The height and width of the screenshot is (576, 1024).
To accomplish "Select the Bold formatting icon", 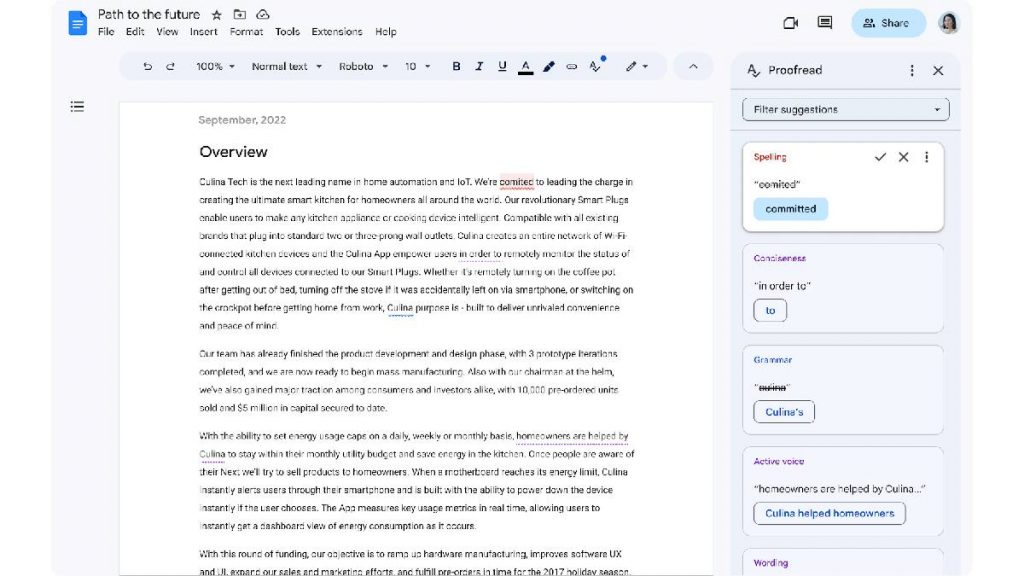I will [456, 66].
